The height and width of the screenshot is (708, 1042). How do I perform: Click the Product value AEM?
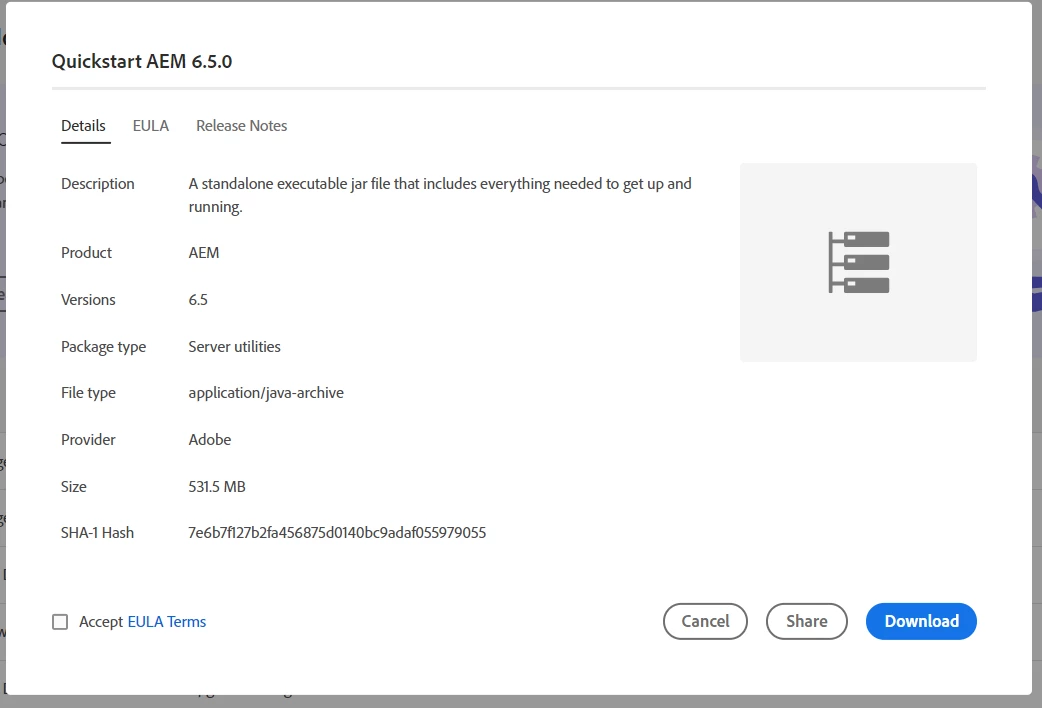(203, 253)
